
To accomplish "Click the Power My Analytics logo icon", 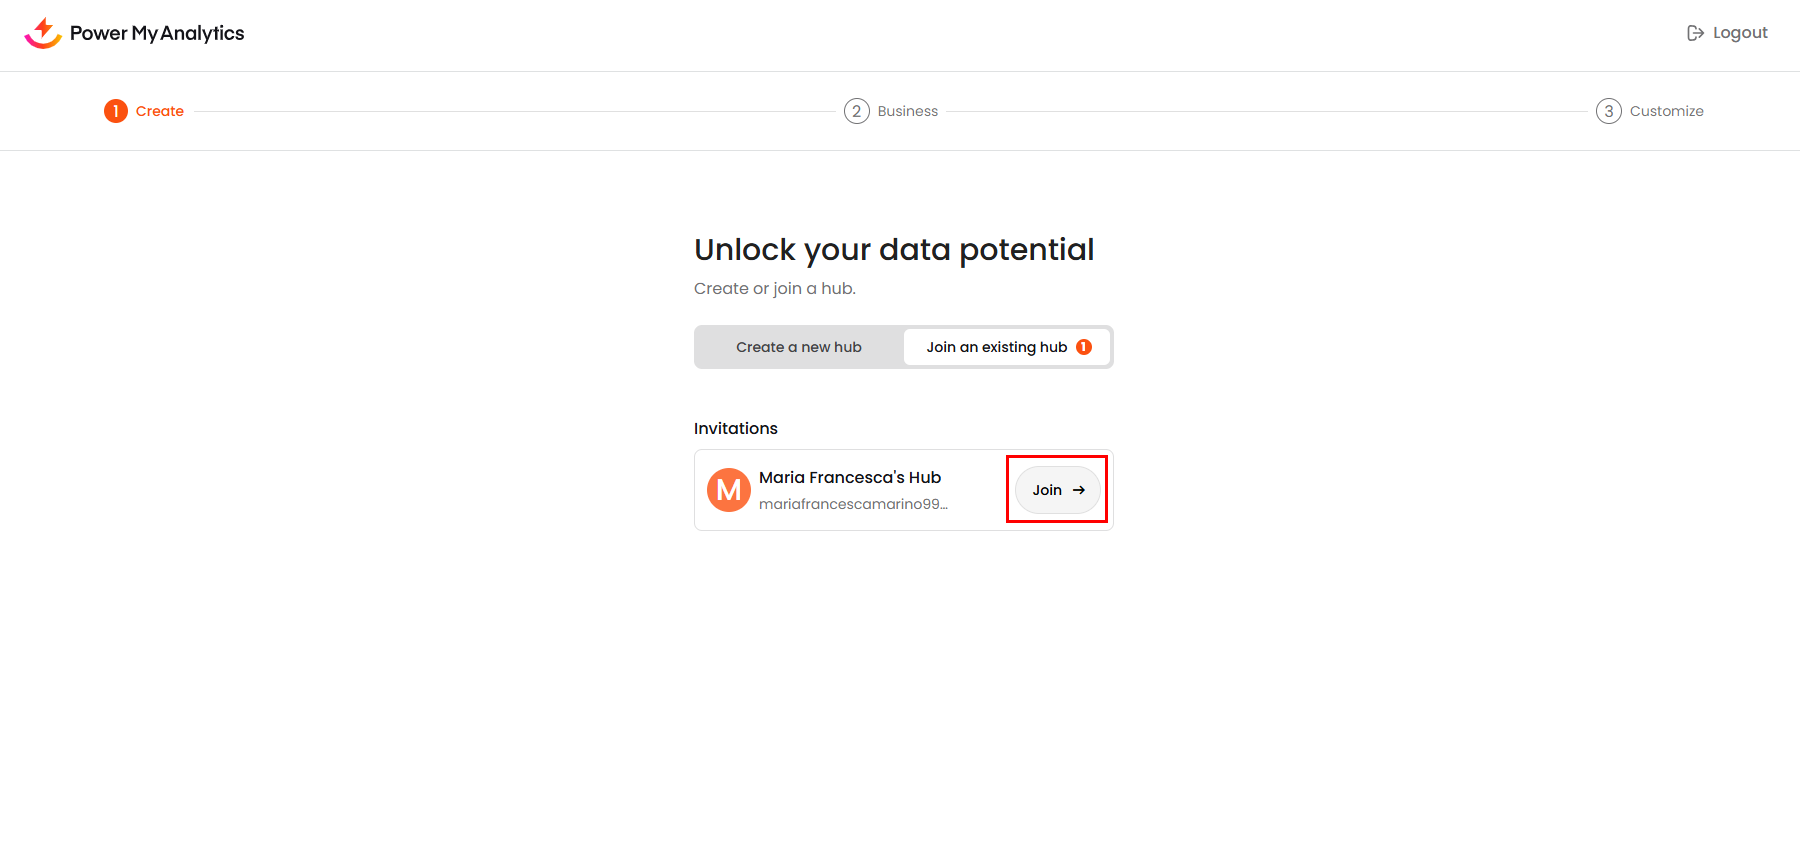I will pyautogui.click(x=43, y=33).
